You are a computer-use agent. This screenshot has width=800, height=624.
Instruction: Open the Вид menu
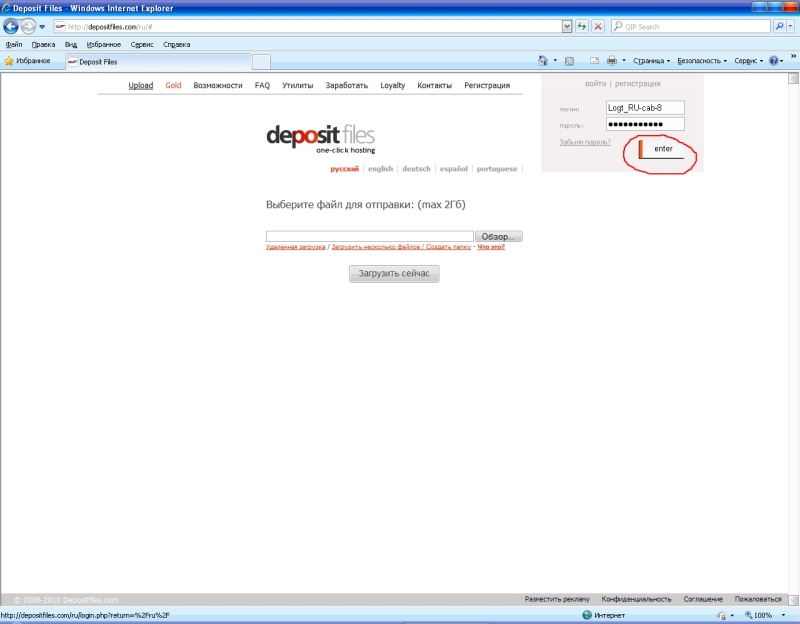tap(70, 44)
